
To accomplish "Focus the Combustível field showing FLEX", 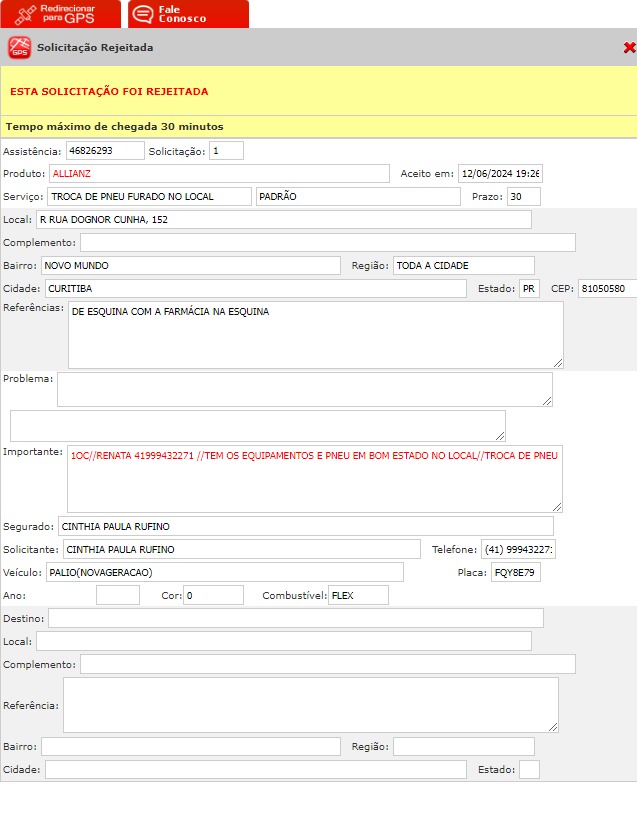I will coord(359,595).
